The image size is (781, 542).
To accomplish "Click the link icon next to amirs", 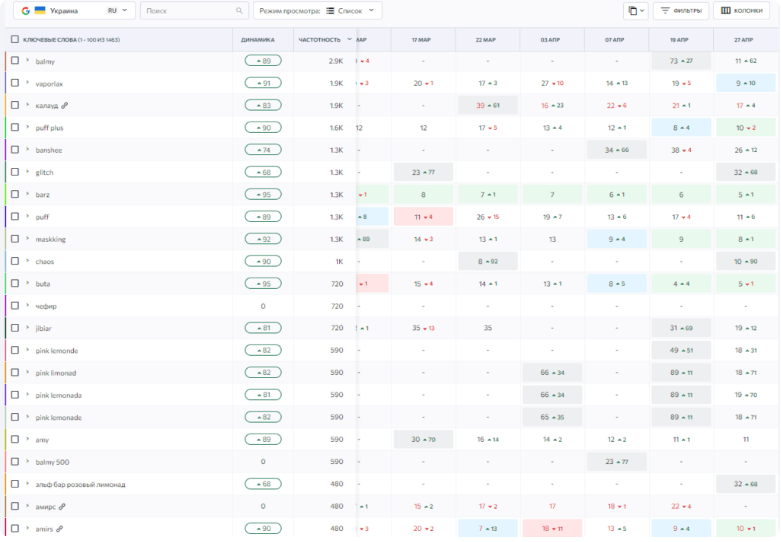I will click(59, 529).
